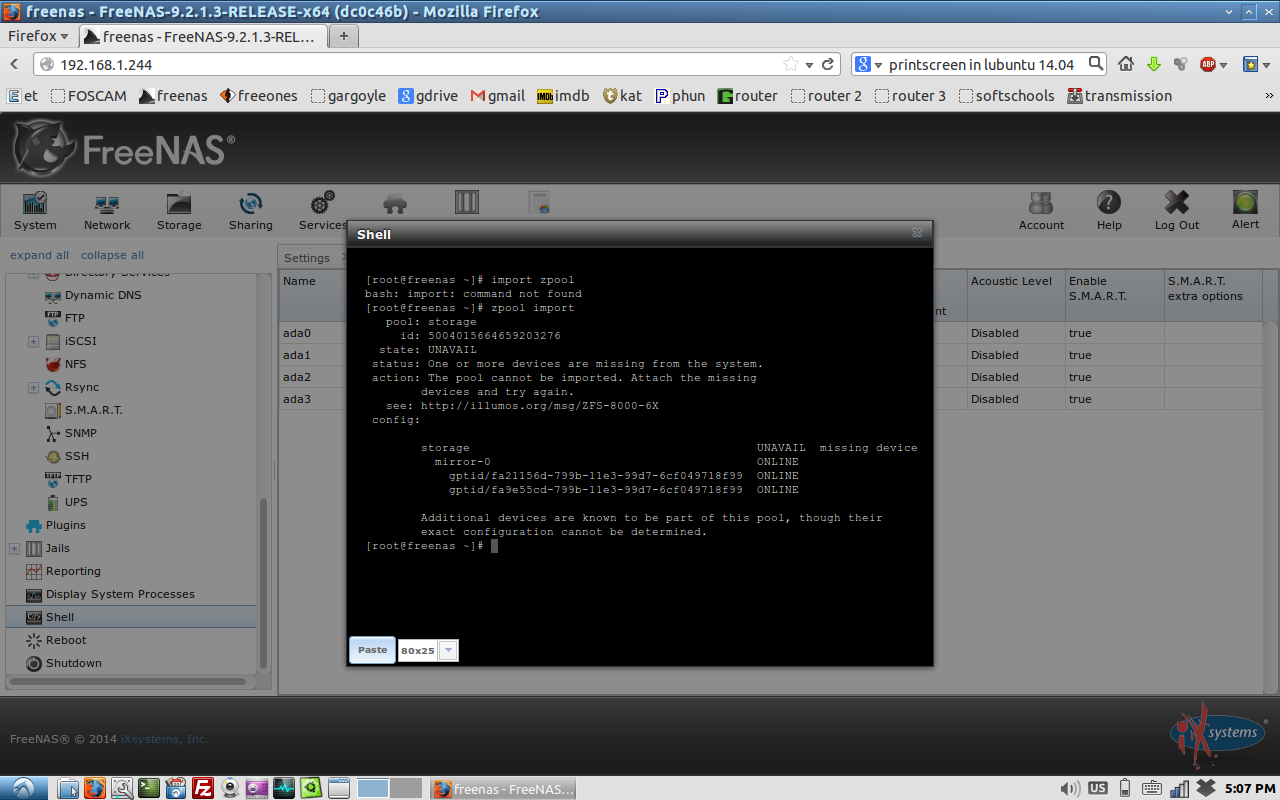
Task: Click the ada2 disk row name
Action: (297, 377)
